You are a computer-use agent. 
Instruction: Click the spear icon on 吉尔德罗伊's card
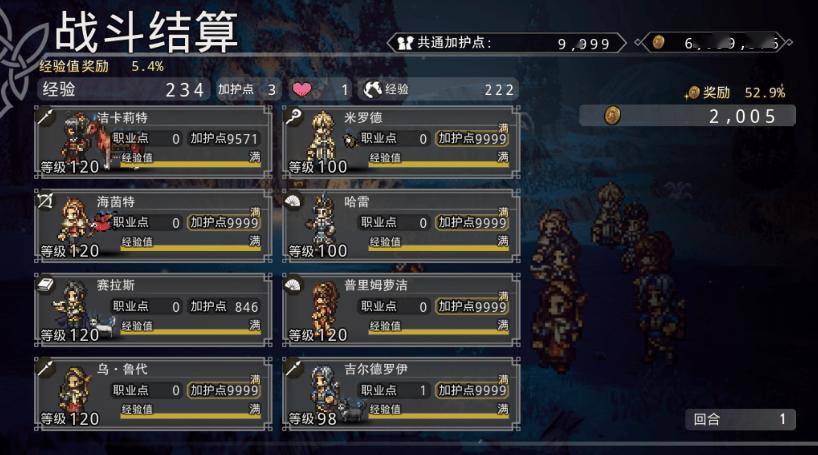click(293, 368)
